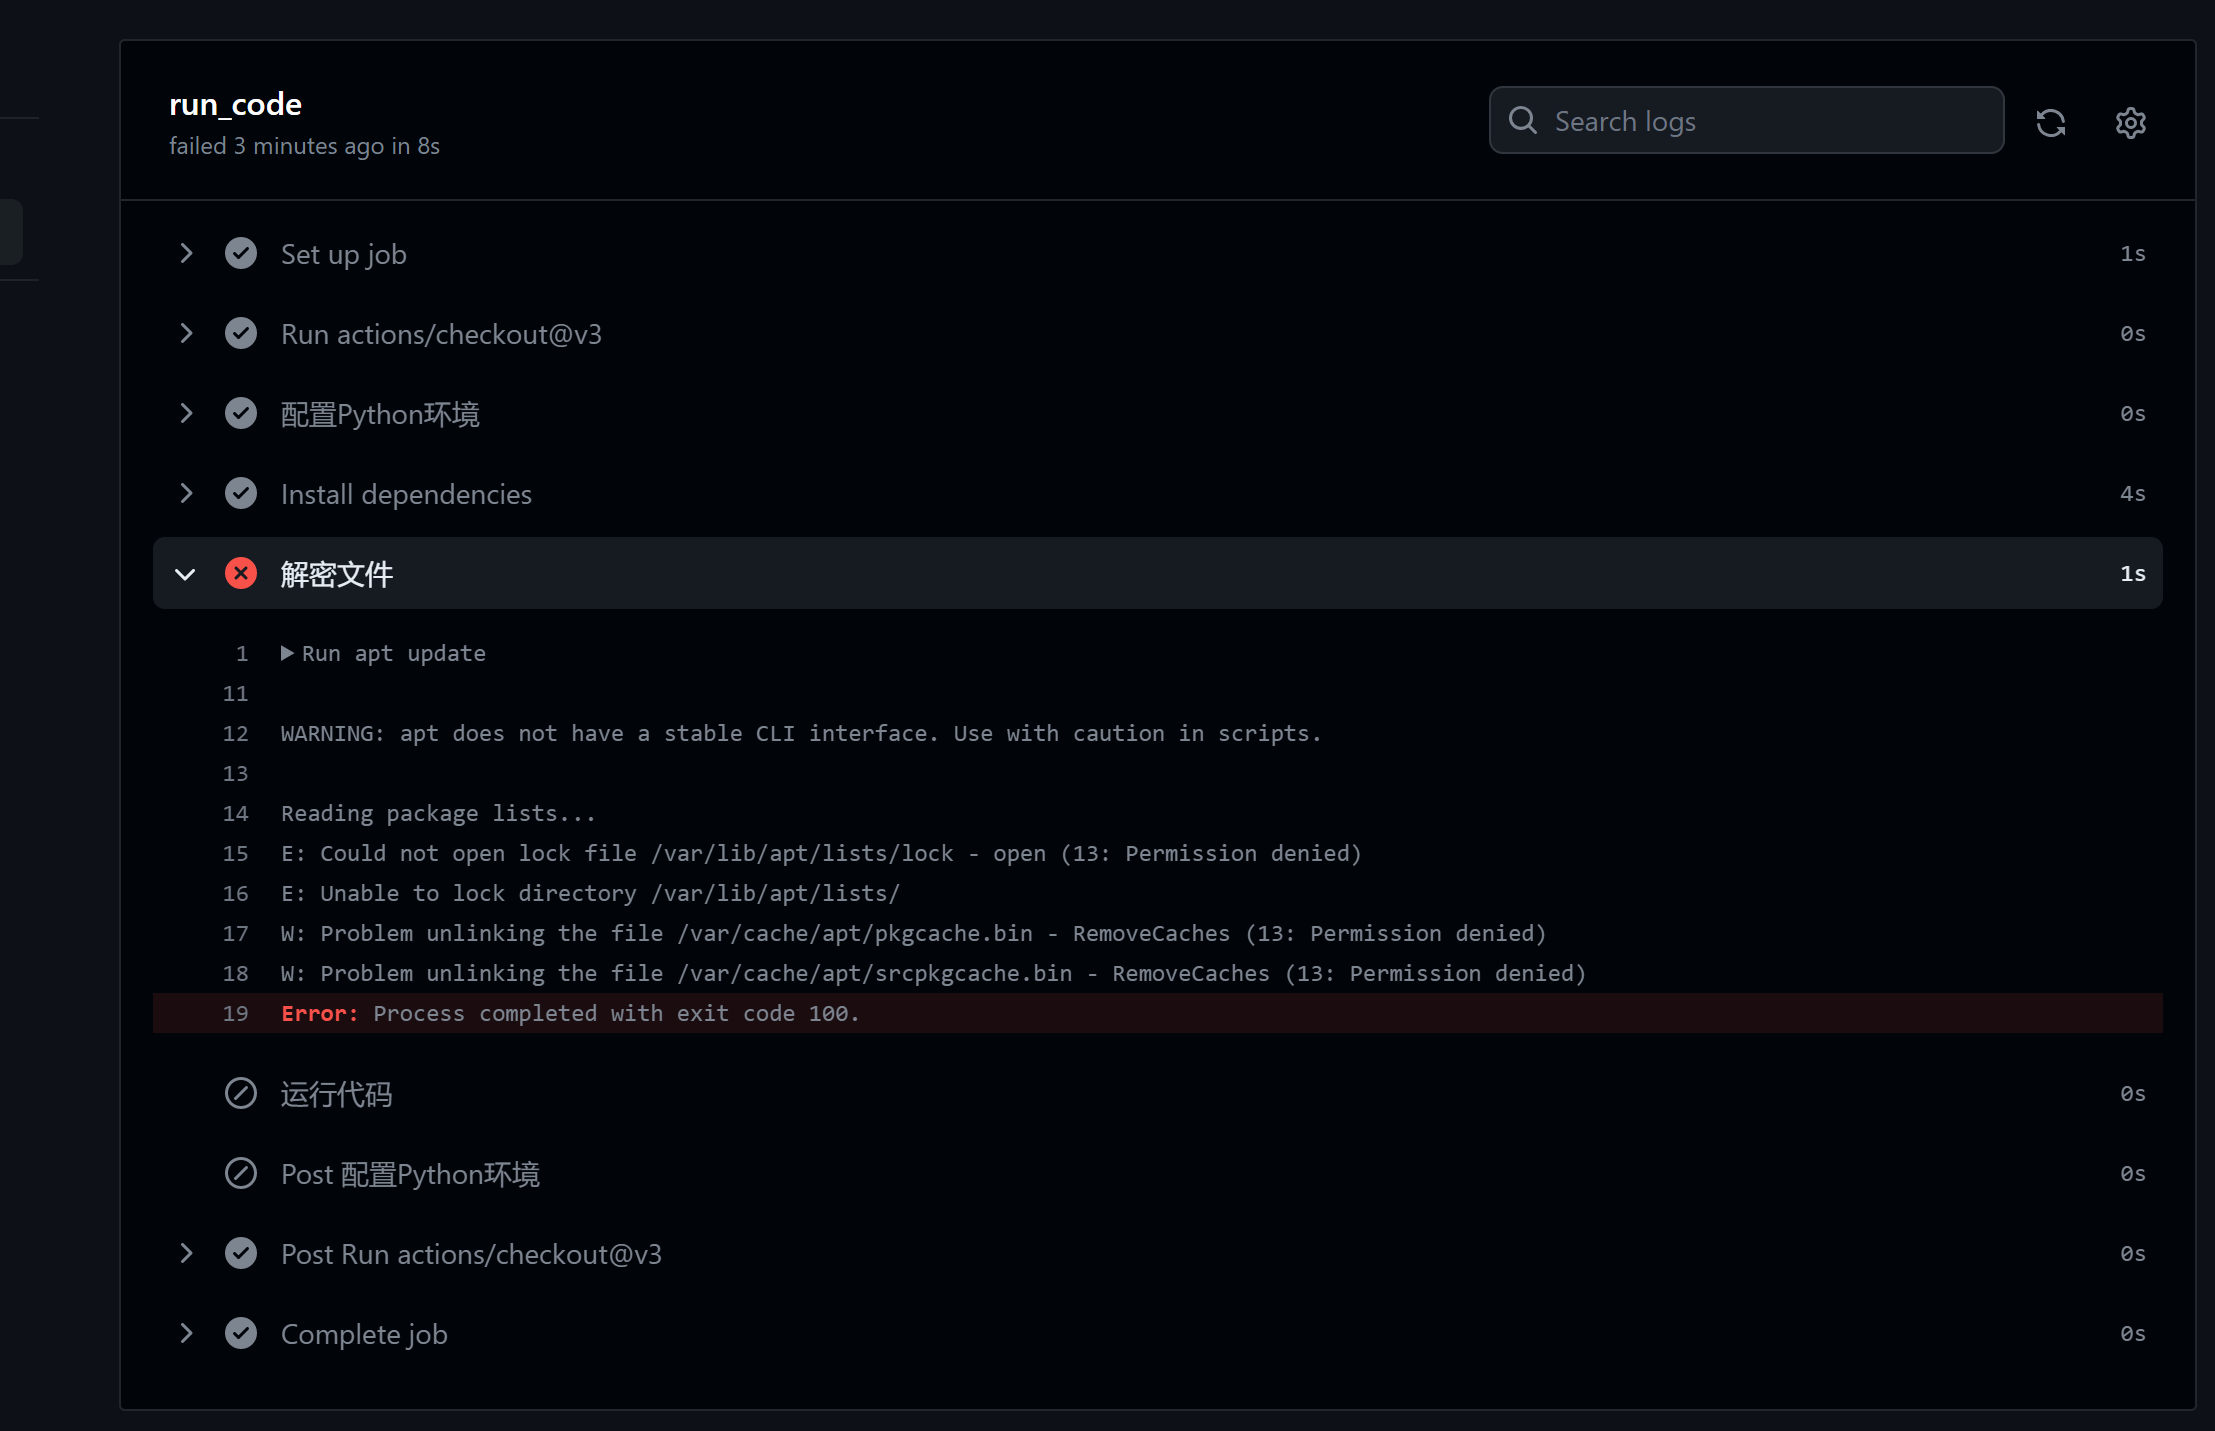
Task: Select the Error line 19 in log
Action: pyautogui.click(x=570, y=1013)
